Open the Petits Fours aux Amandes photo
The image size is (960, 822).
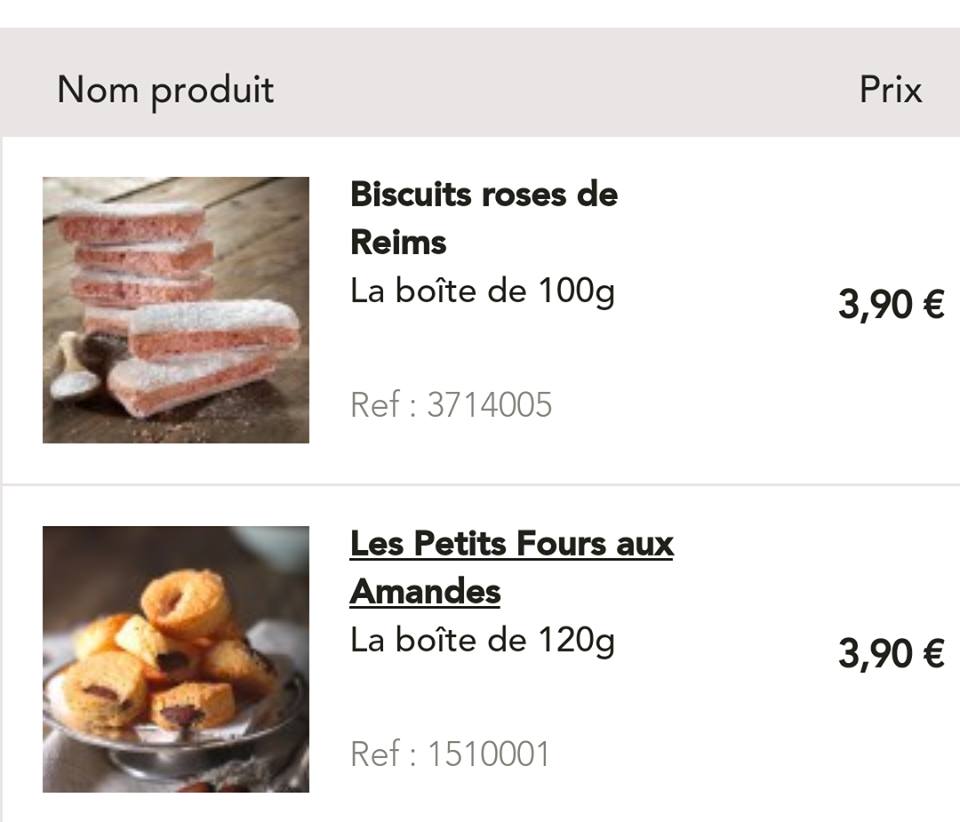click(x=175, y=659)
